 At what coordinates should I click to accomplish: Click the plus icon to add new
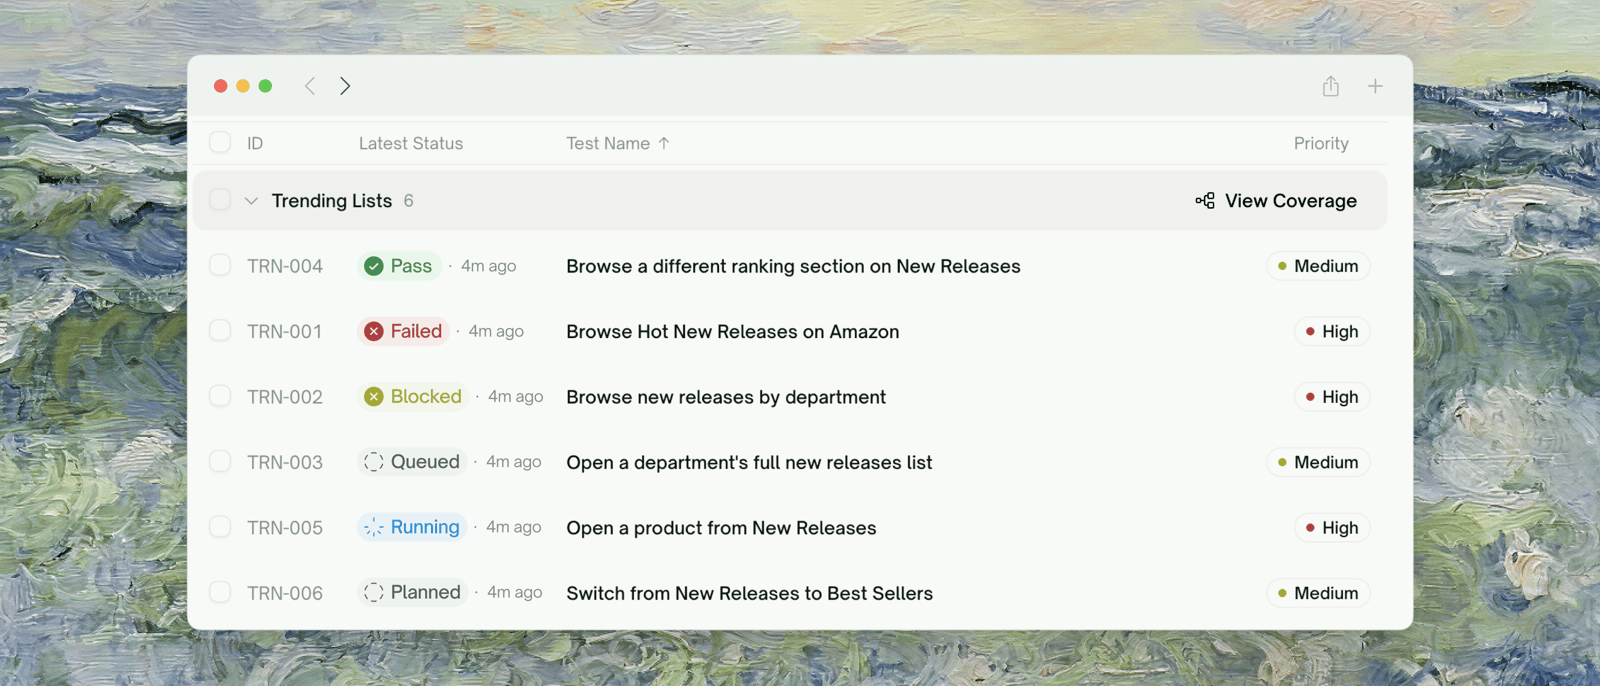coord(1375,86)
